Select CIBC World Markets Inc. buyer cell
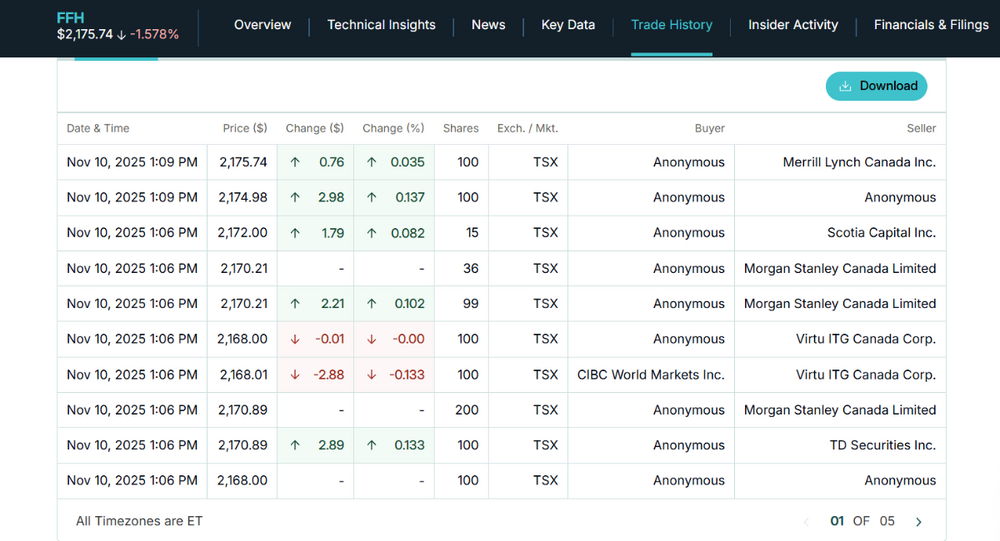The width and height of the screenshot is (1000, 541). (x=651, y=374)
